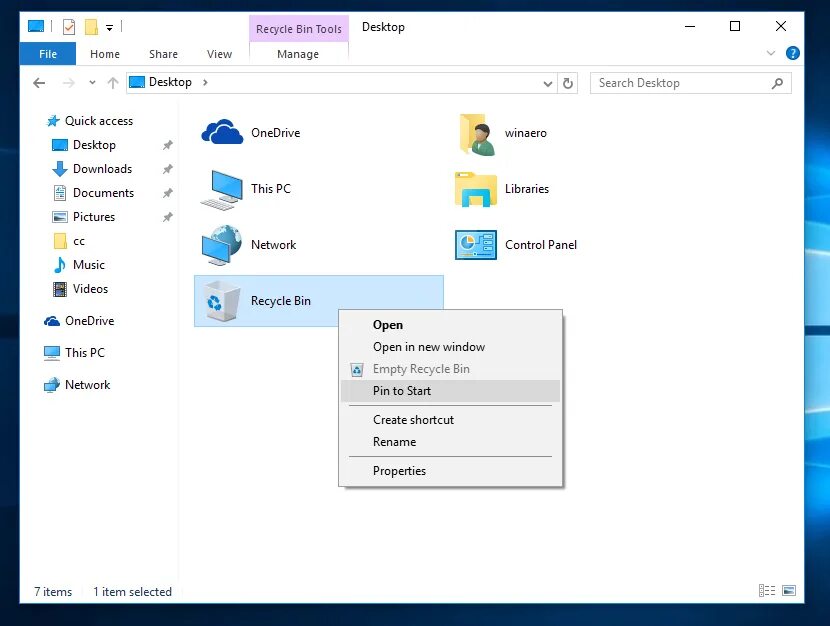Image resolution: width=830 pixels, height=626 pixels.
Task: Open the Recent locations dropdown arrow
Action: pos(92,83)
